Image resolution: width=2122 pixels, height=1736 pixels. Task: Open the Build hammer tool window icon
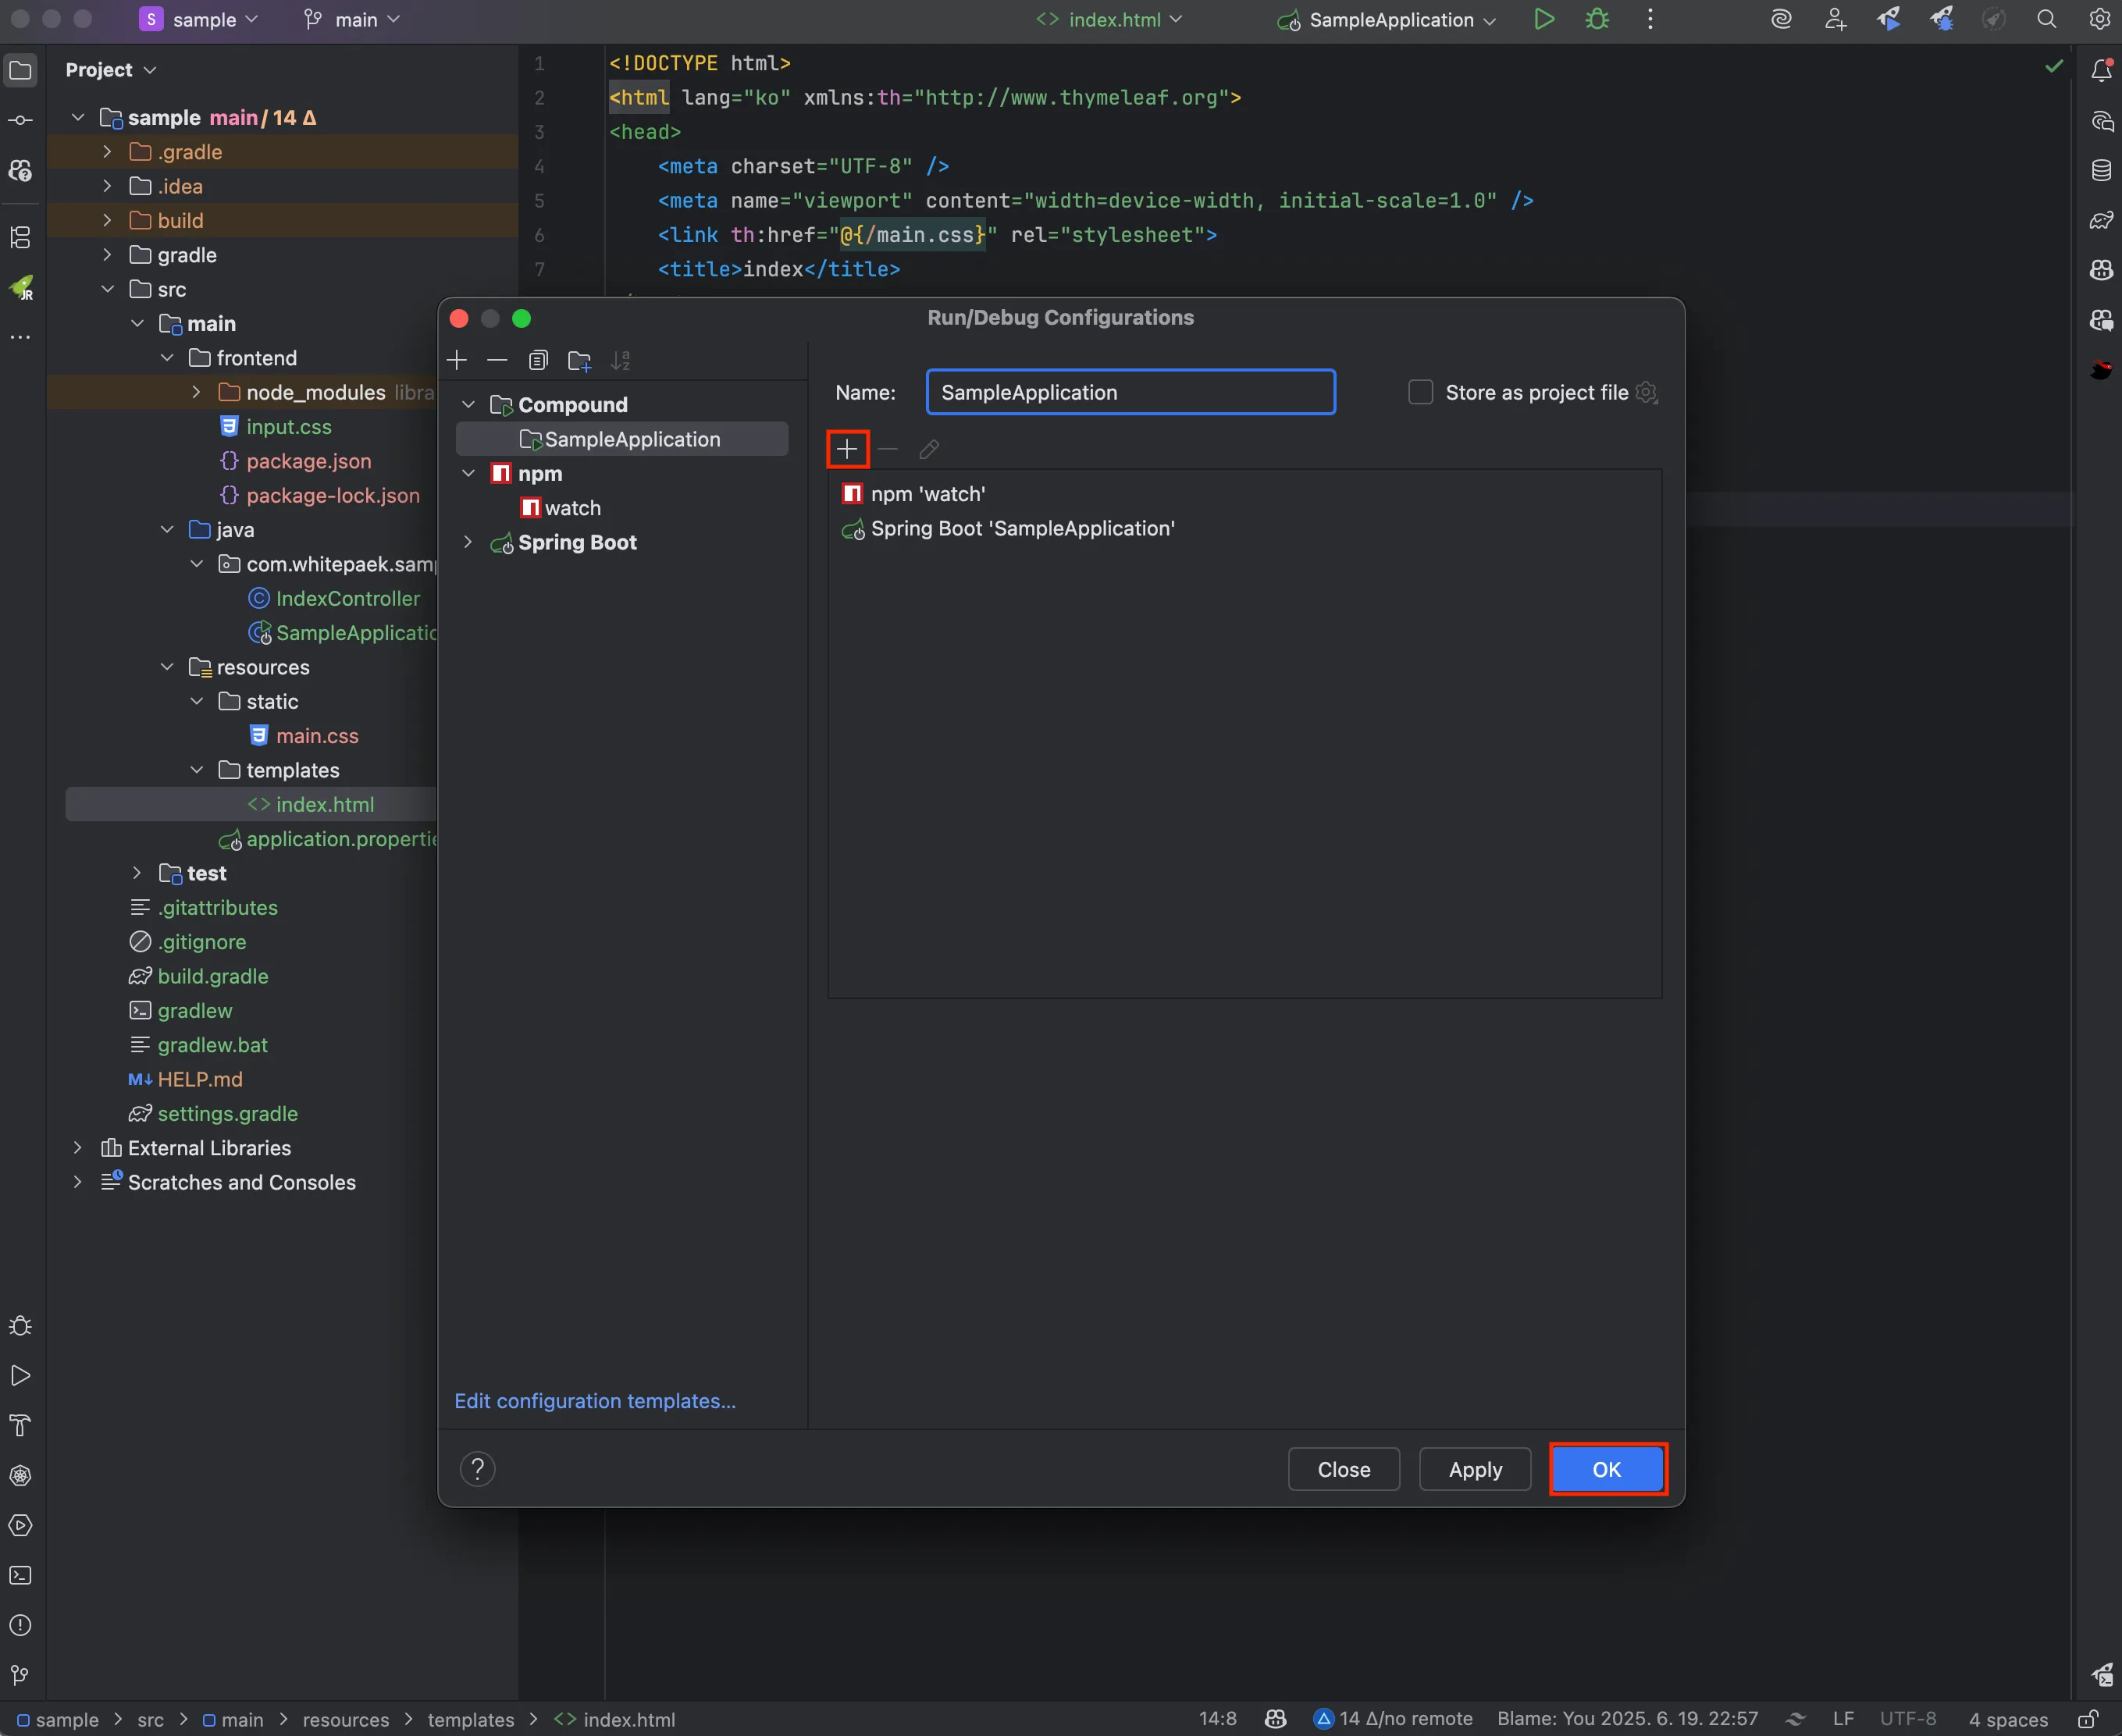tap(20, 1425)
